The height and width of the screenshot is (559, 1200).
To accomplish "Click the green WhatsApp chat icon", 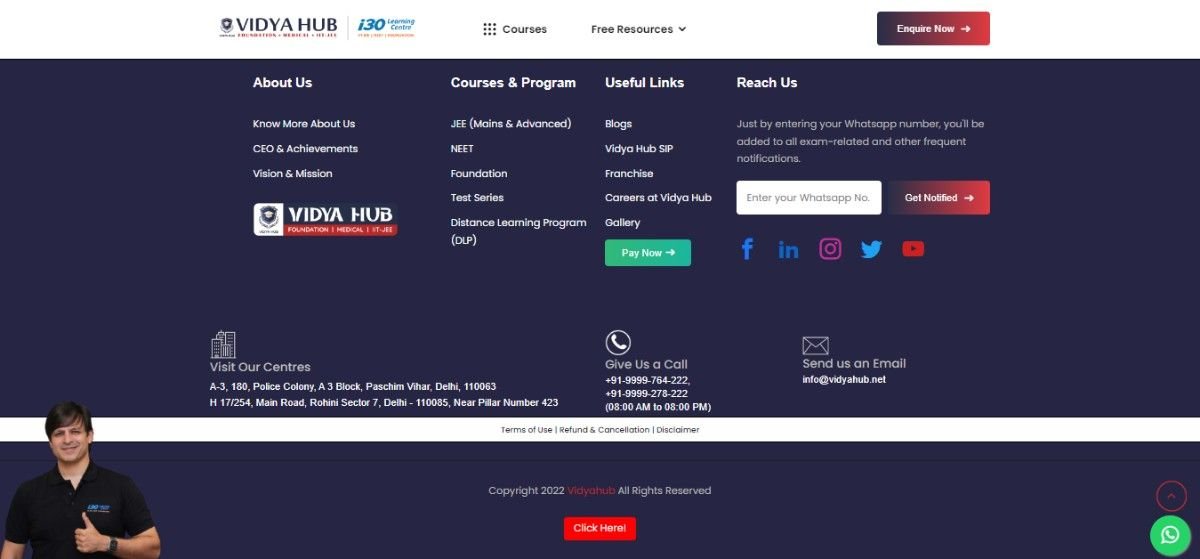I will (1170, 535).
